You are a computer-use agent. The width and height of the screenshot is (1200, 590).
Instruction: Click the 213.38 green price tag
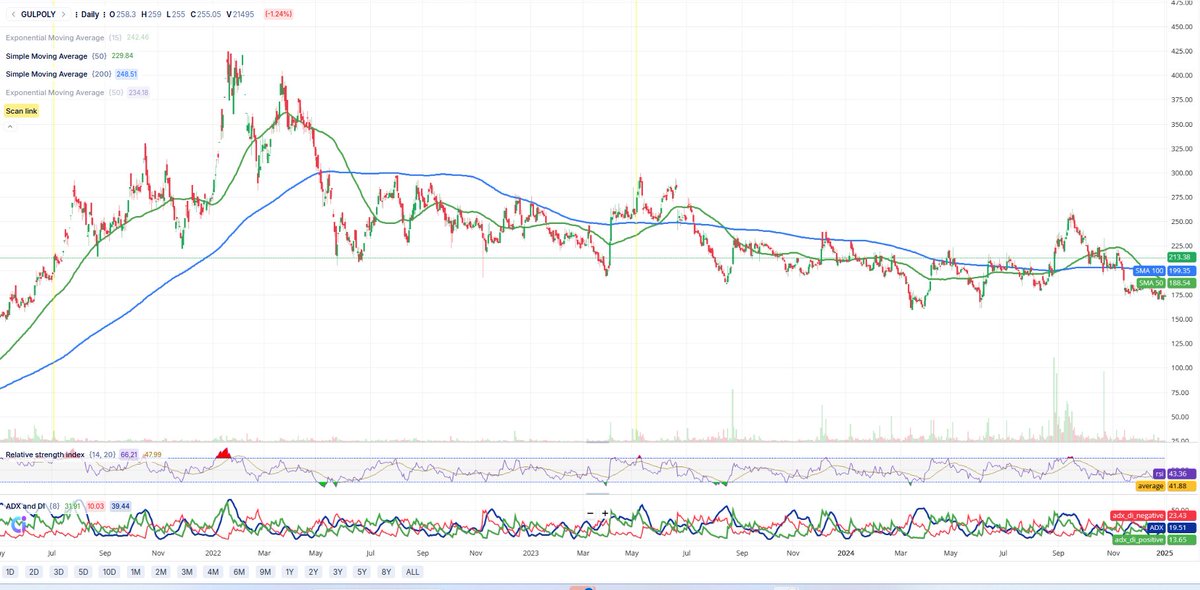click(x=1181, y=258)
